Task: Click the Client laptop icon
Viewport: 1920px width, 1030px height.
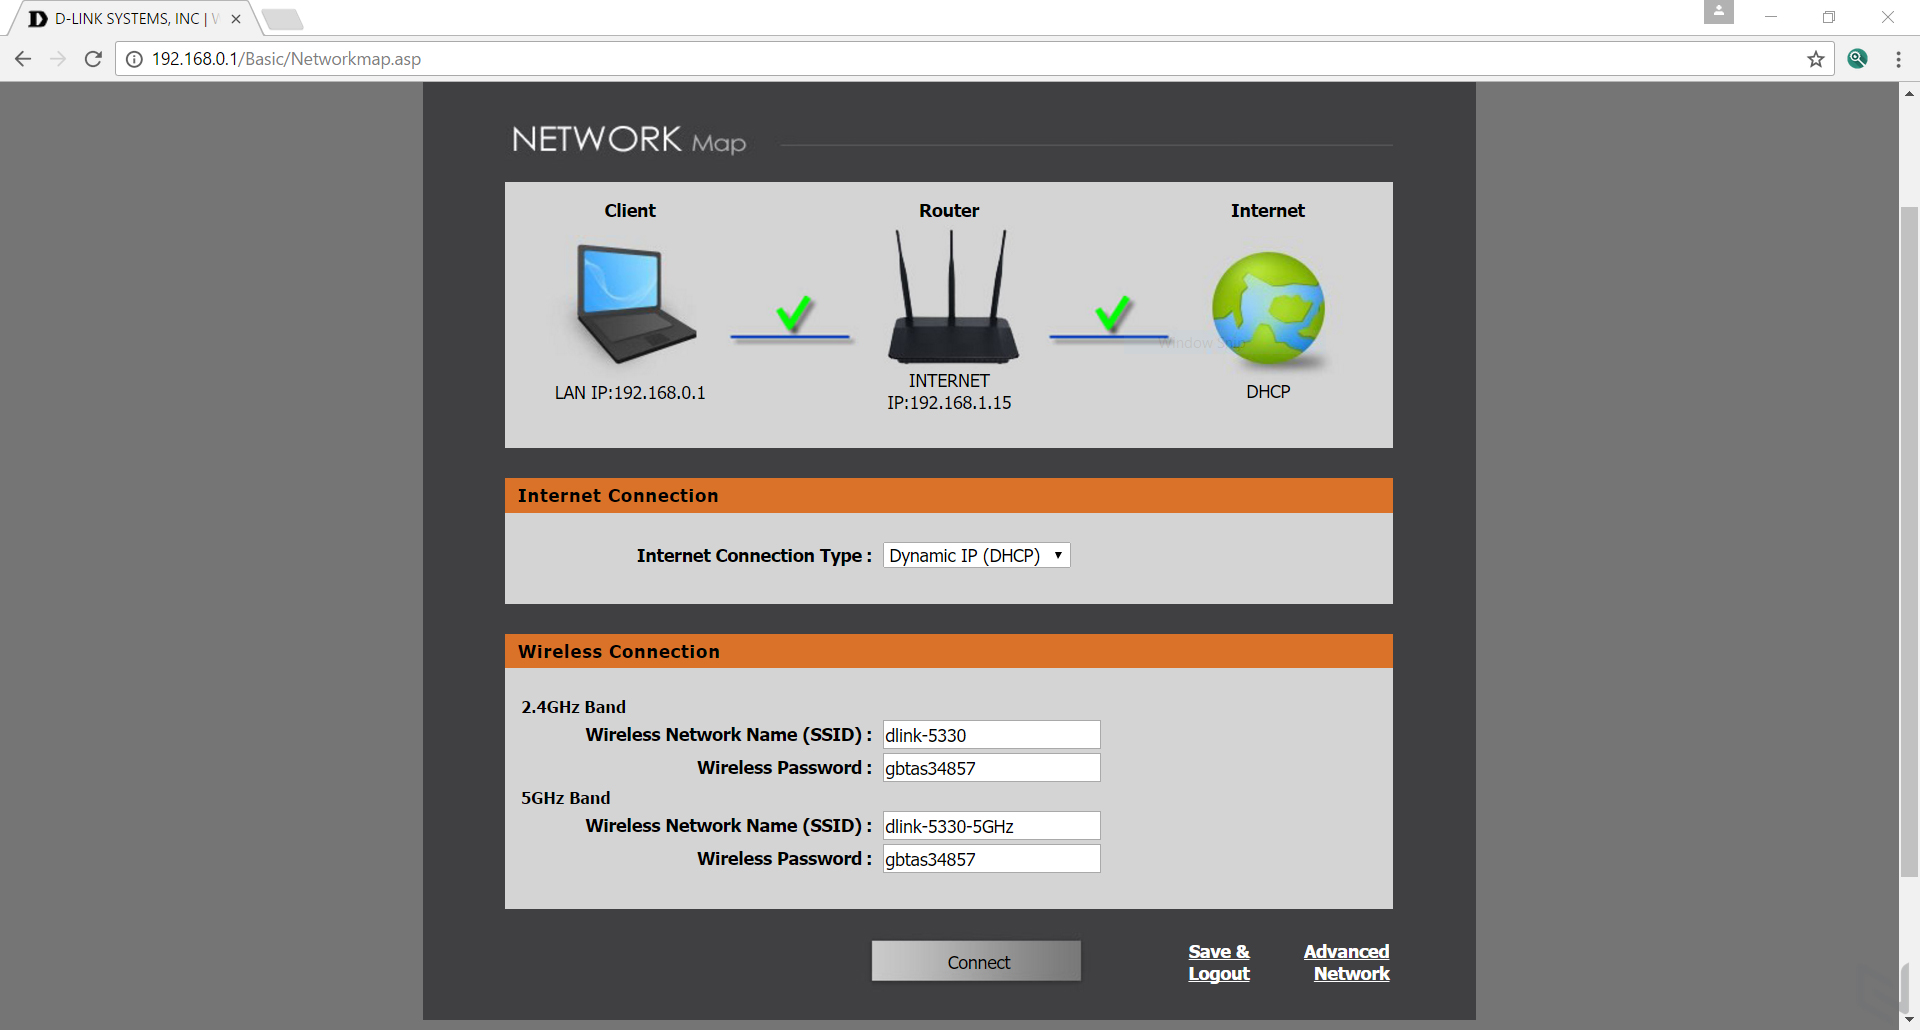Action: point(635,303)
